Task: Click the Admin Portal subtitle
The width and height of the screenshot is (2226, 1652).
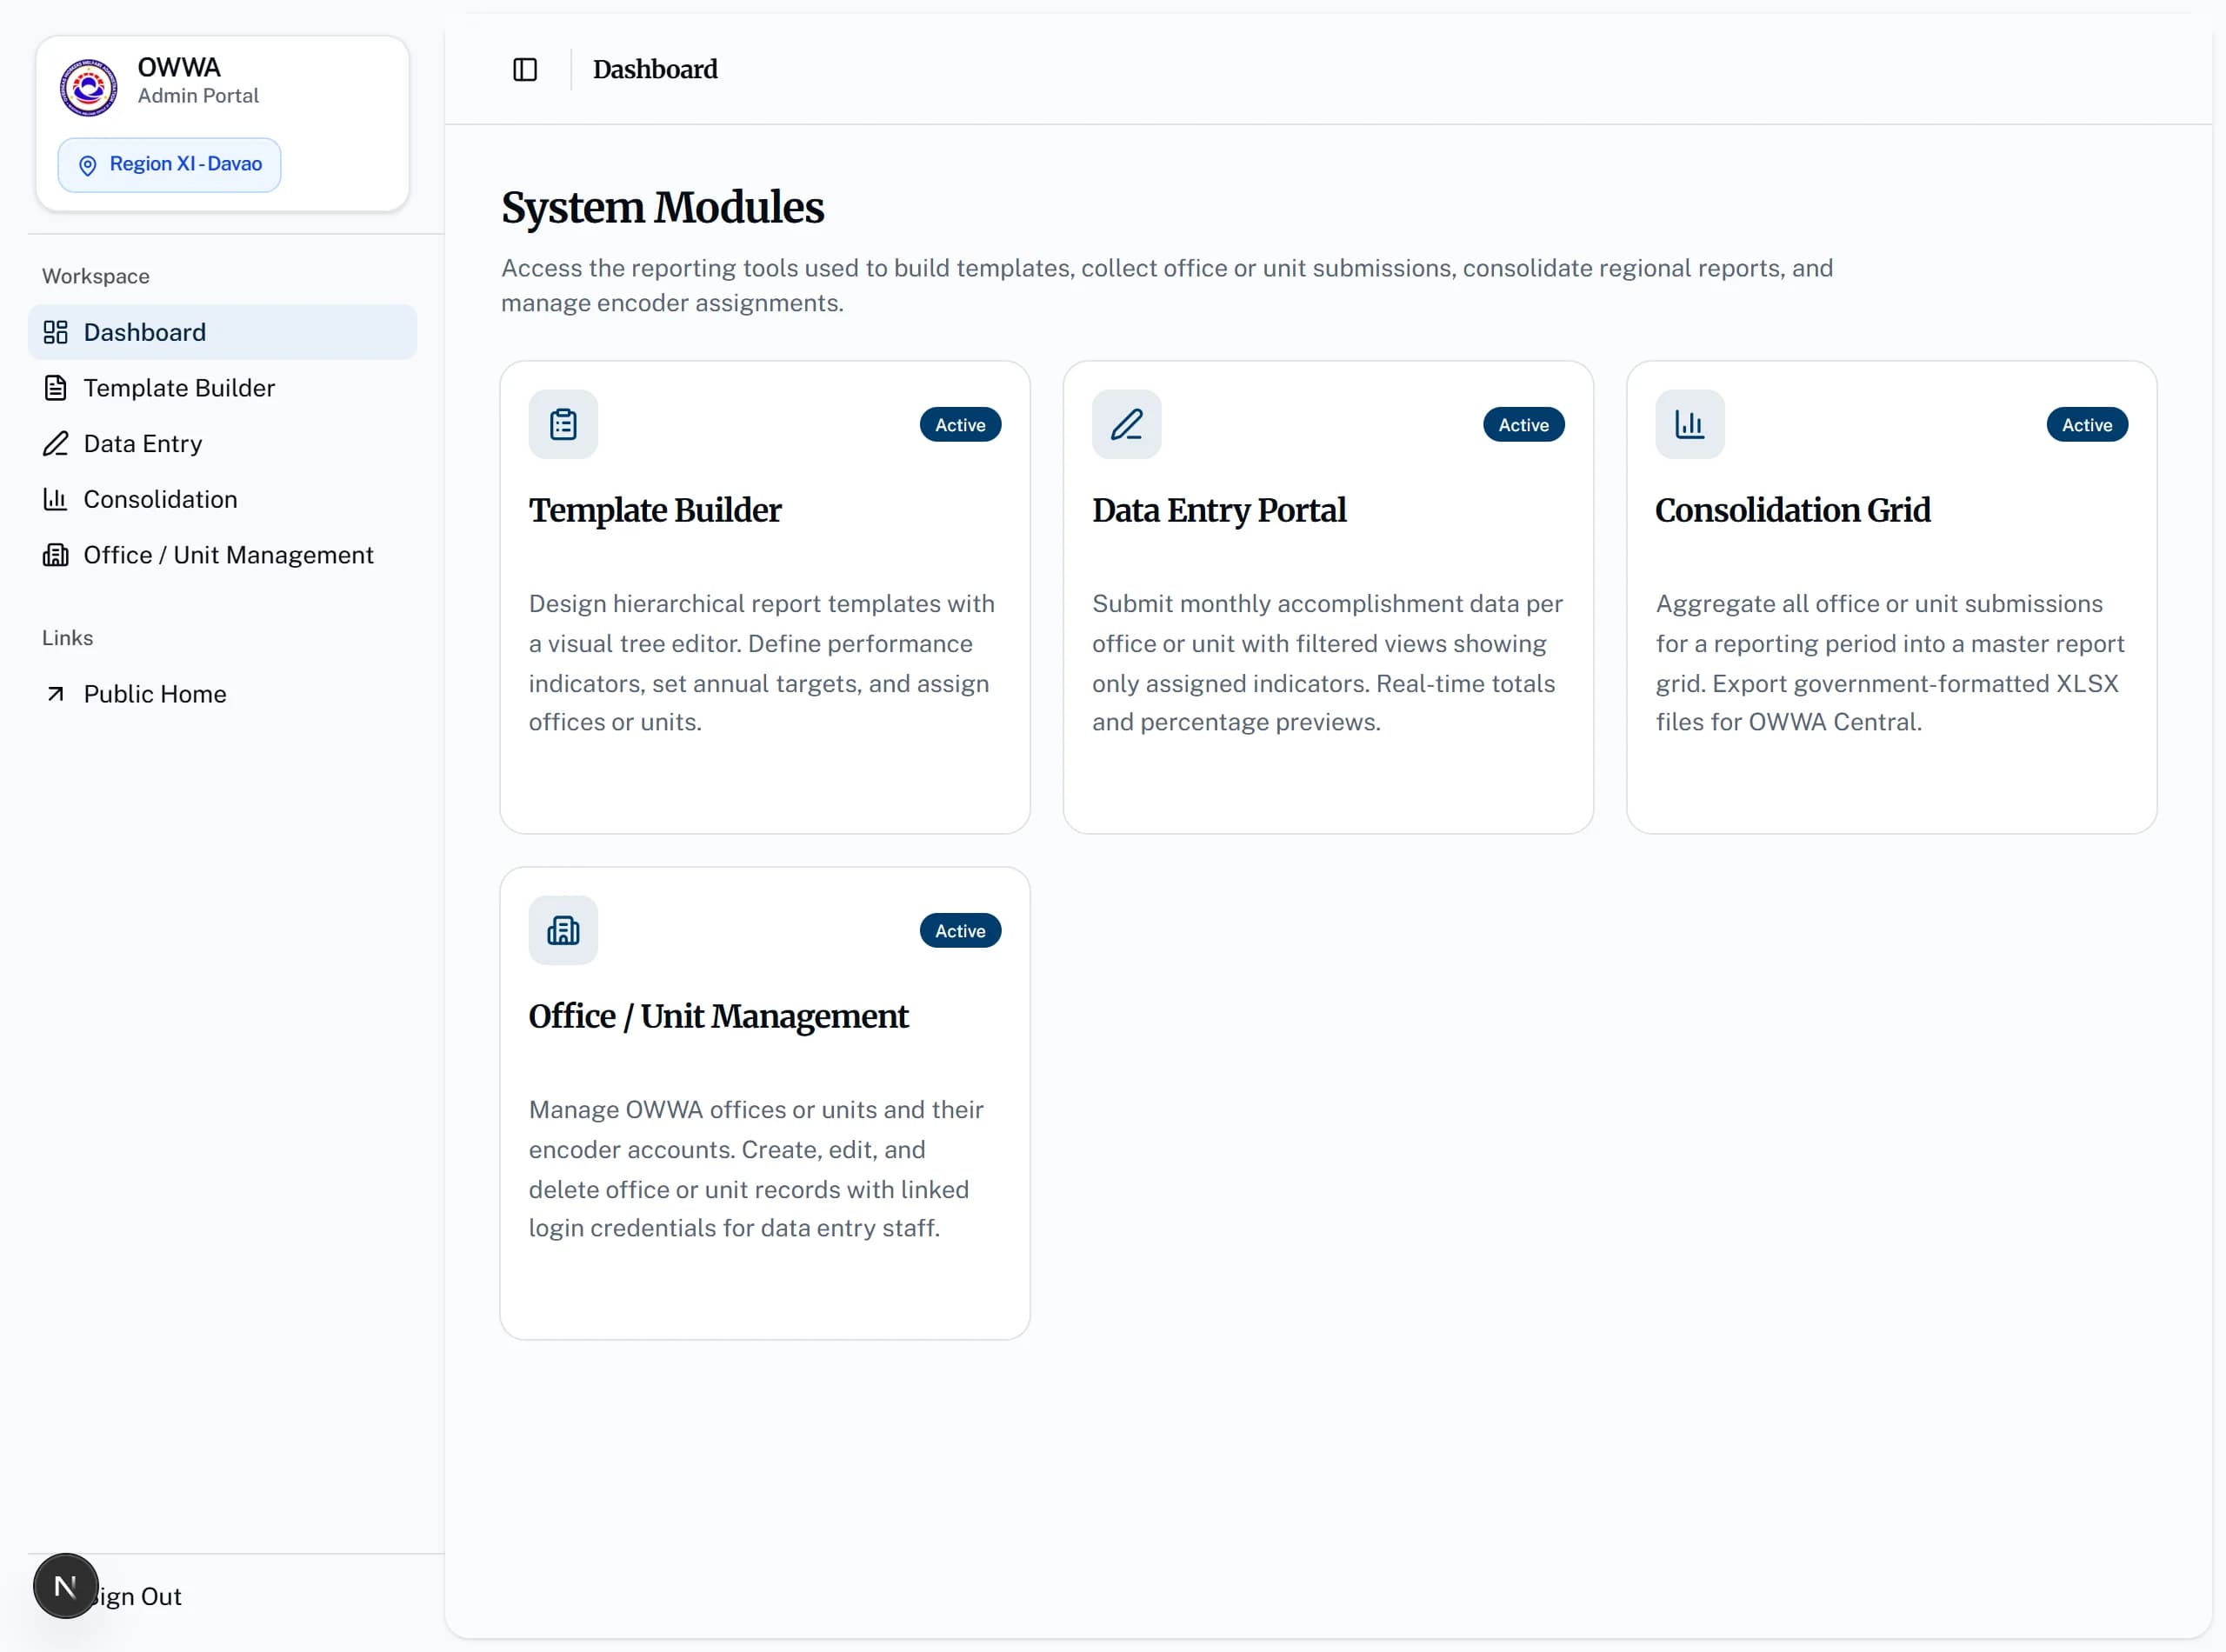Action: (198, 96)
